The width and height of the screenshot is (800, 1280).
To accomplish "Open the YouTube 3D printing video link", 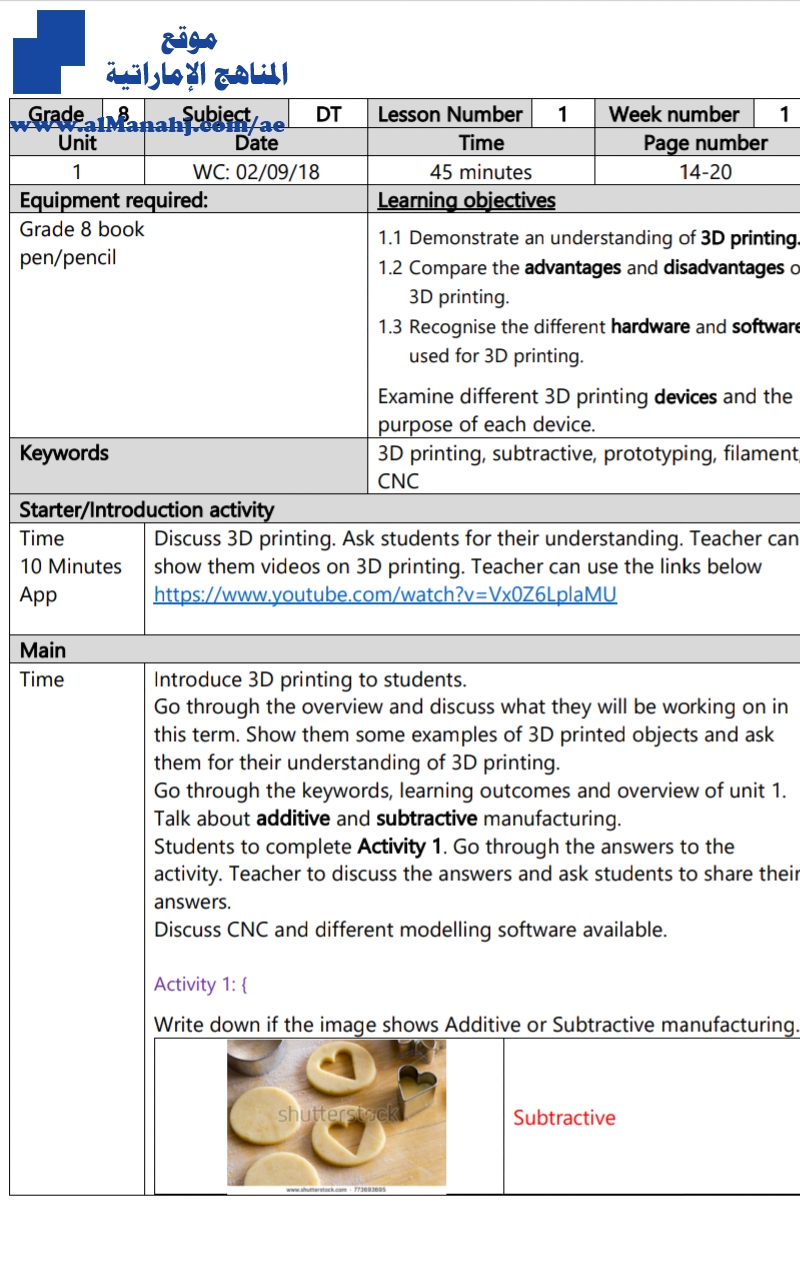I will pyautogui.click(x=385, y=595).
